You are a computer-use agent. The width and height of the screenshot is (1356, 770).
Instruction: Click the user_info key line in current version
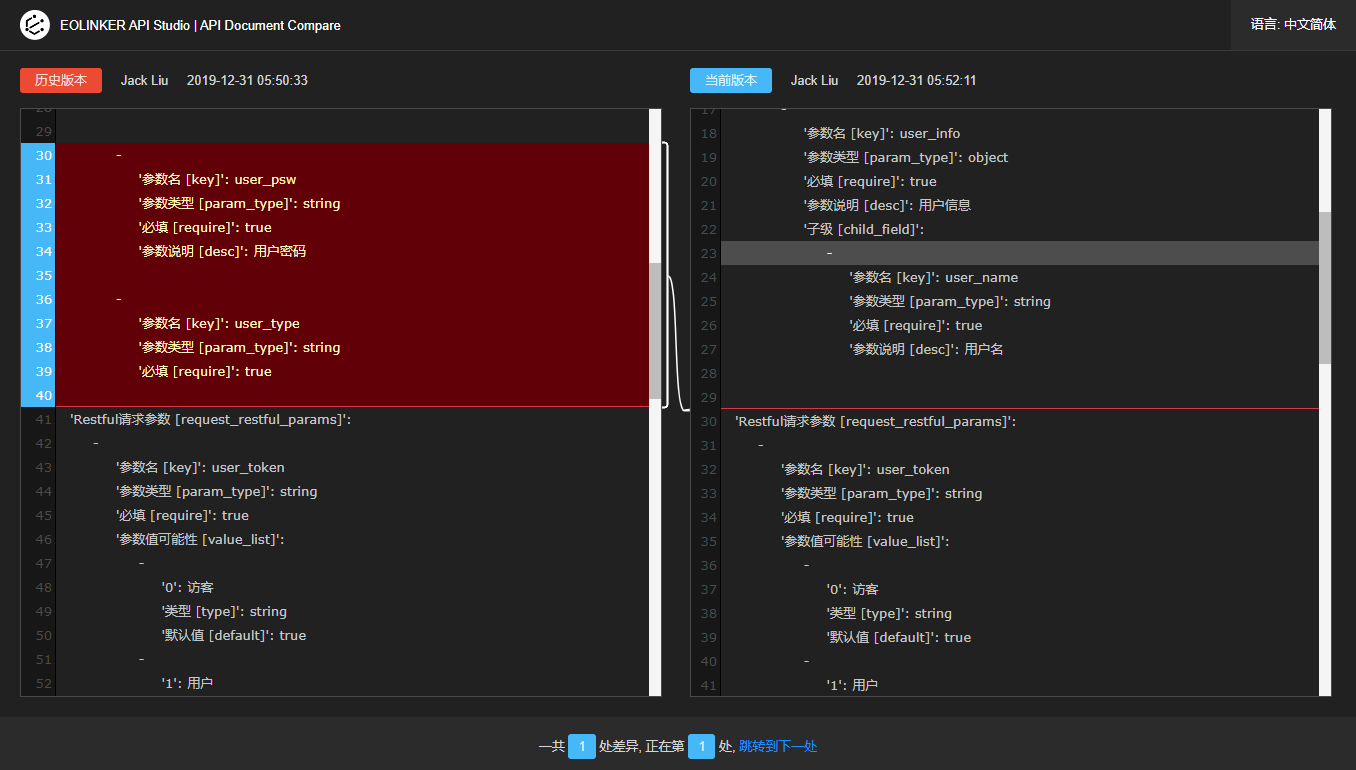(x=881, y=134)
